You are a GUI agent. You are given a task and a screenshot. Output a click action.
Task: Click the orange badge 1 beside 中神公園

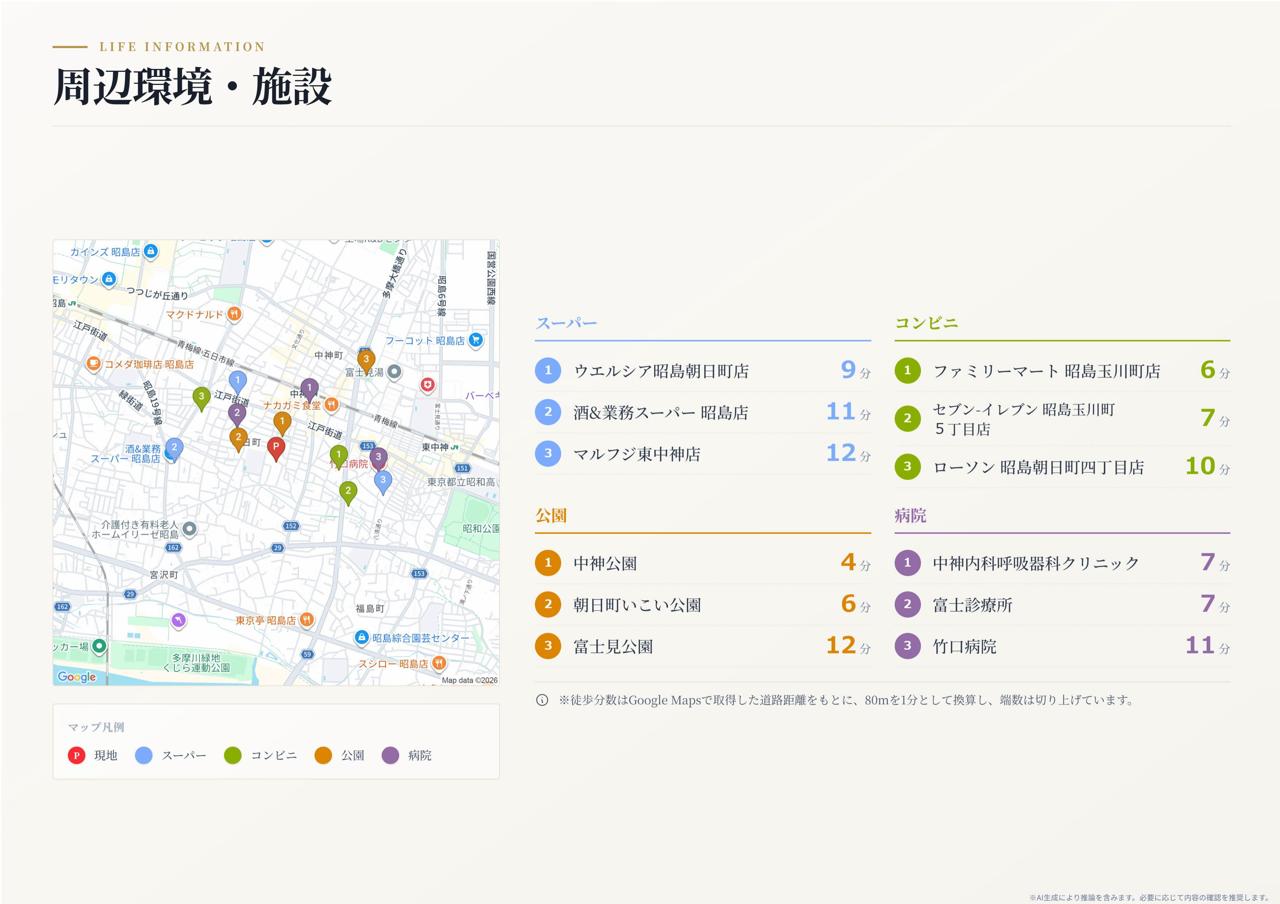548,563
